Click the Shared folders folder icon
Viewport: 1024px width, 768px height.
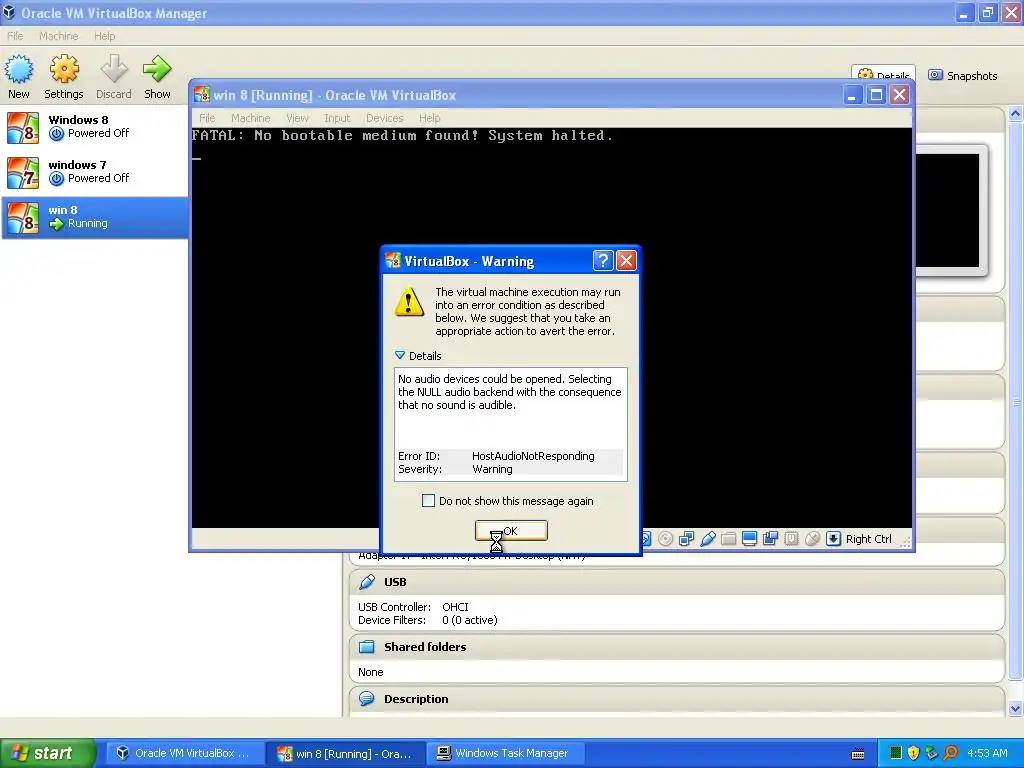click(x=367, y=647)
